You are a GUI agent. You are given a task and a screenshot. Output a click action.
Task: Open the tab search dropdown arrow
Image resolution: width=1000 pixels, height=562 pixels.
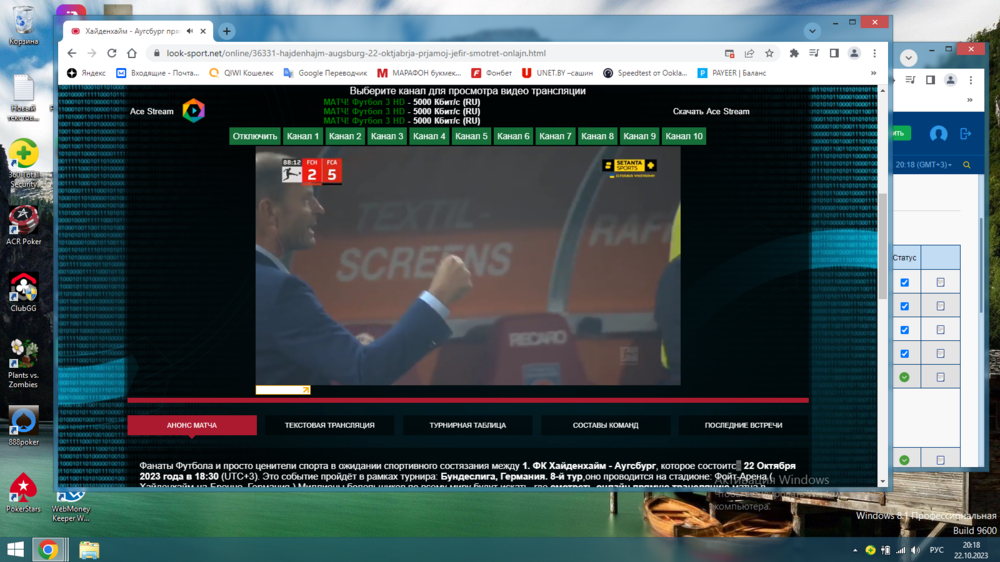[x=812, y=31]
